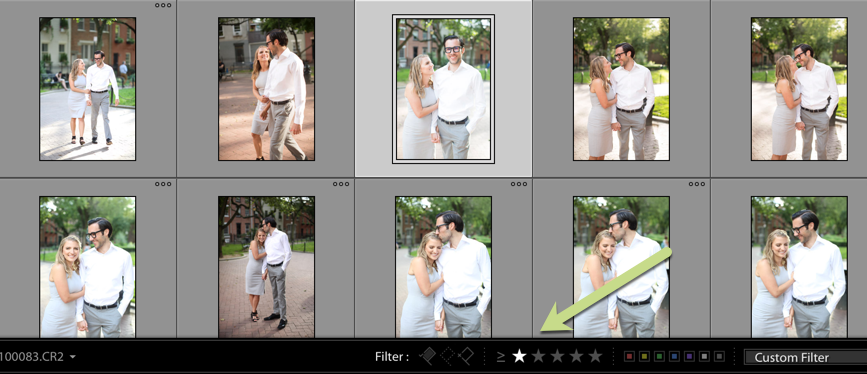The image size is (867, 374).
Task: Set rating filter to two stars
Action: click(539, 356)
